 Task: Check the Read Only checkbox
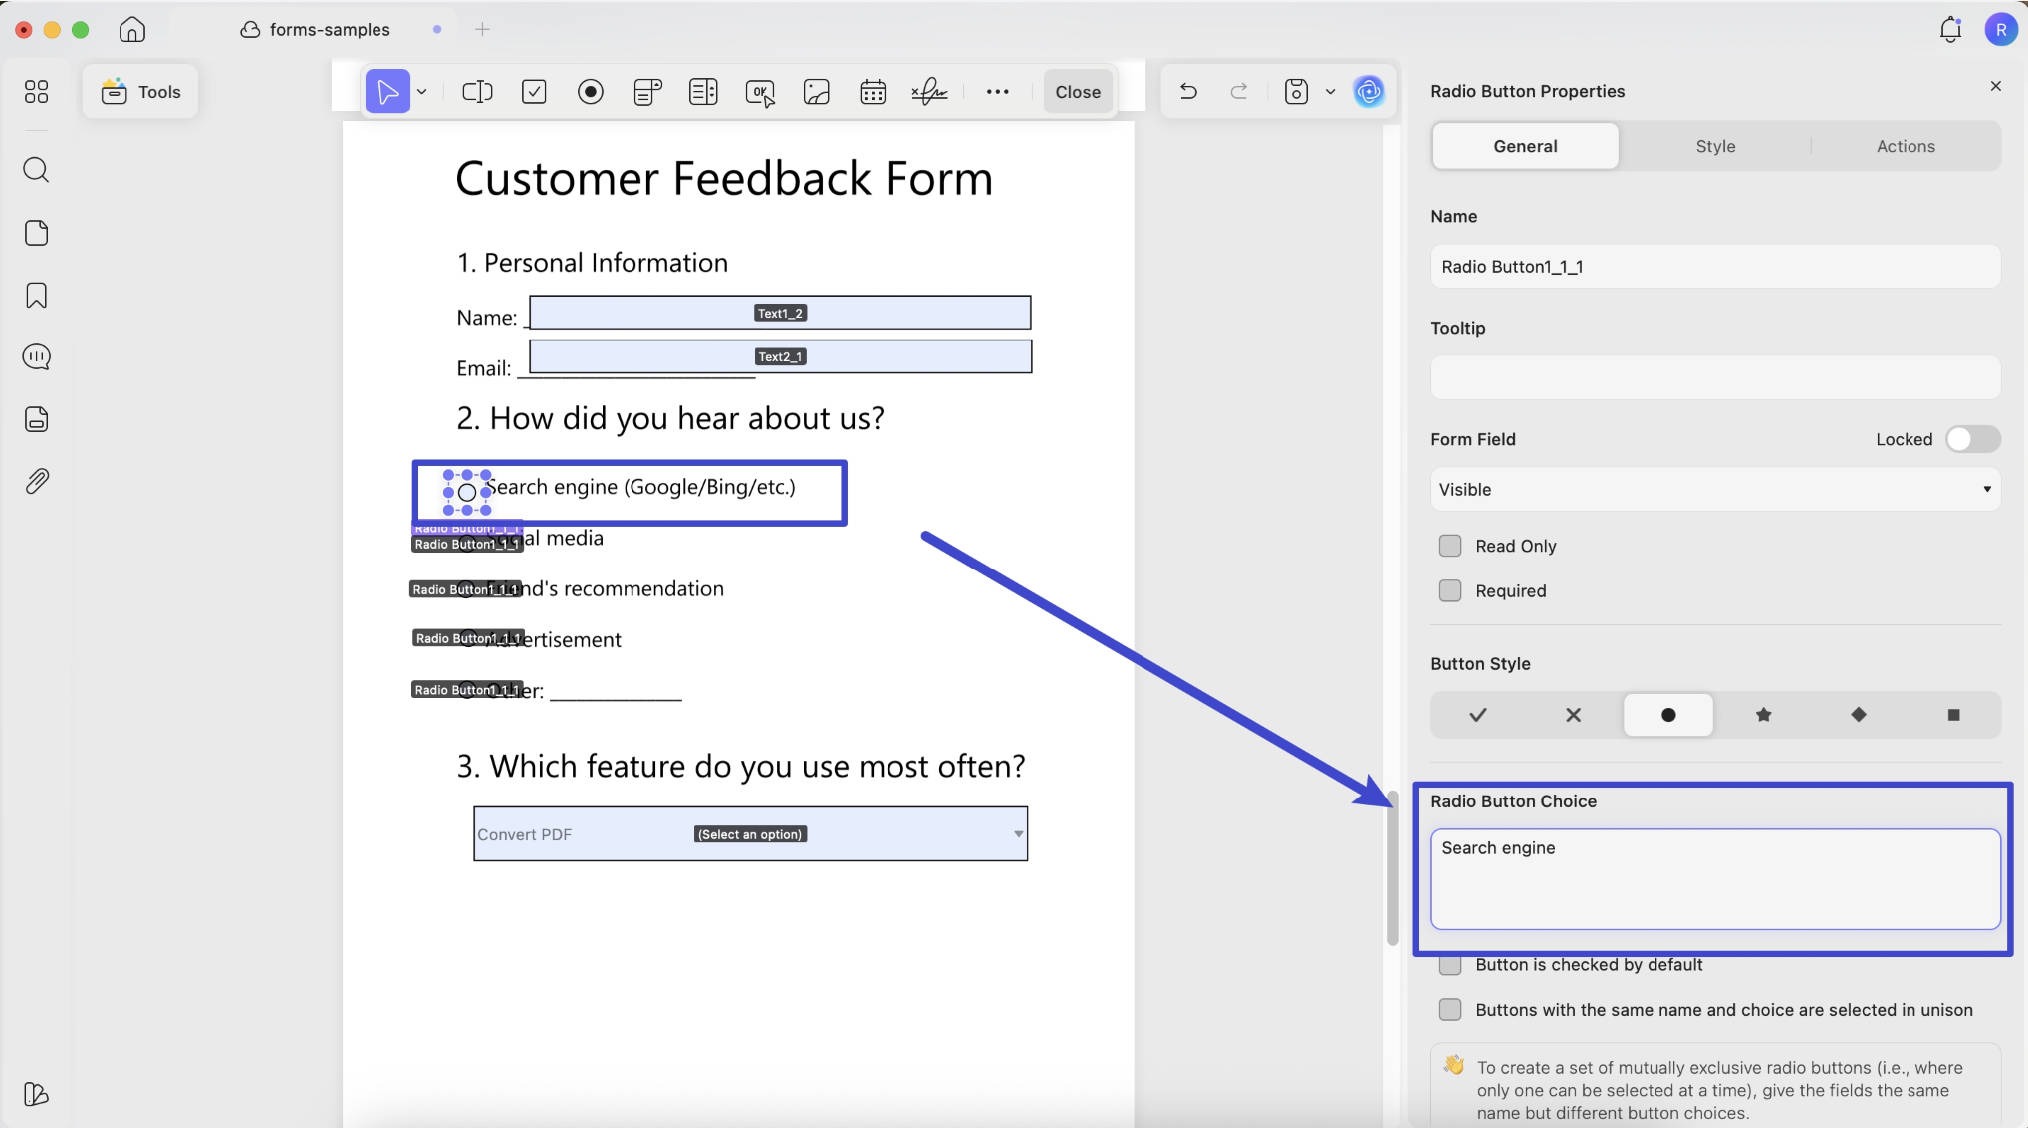[1450, 546]
